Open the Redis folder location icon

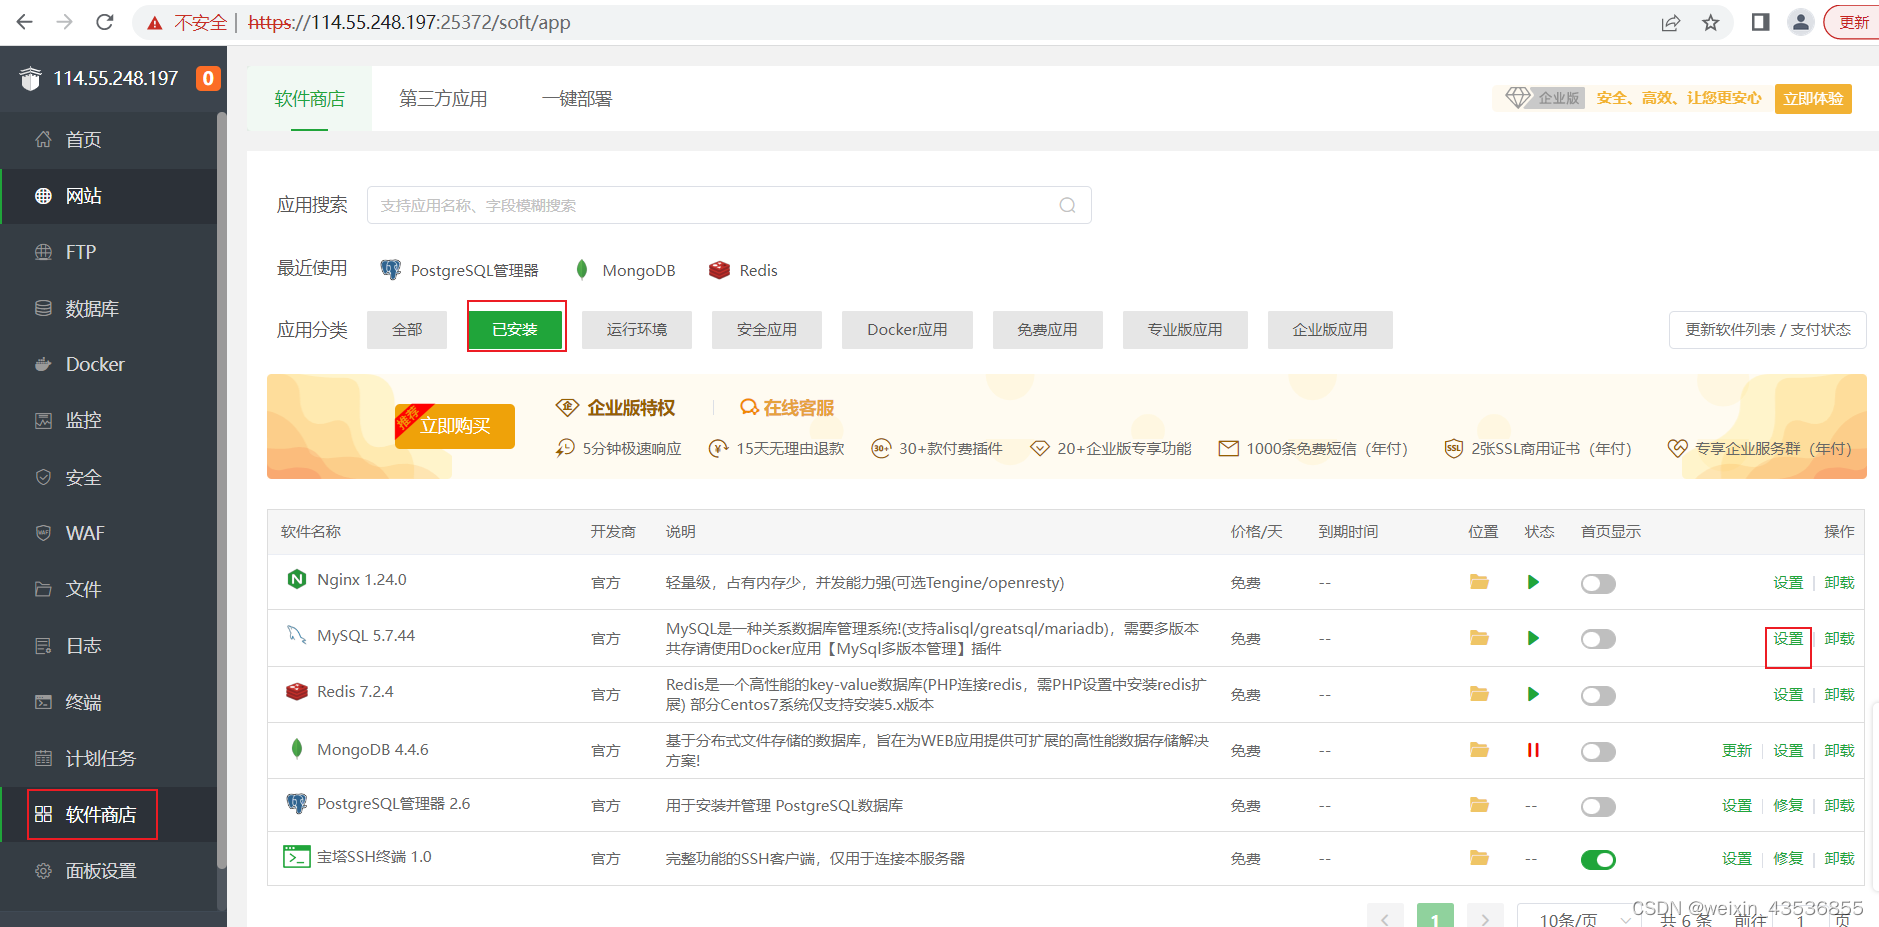tap(1480, 694)
